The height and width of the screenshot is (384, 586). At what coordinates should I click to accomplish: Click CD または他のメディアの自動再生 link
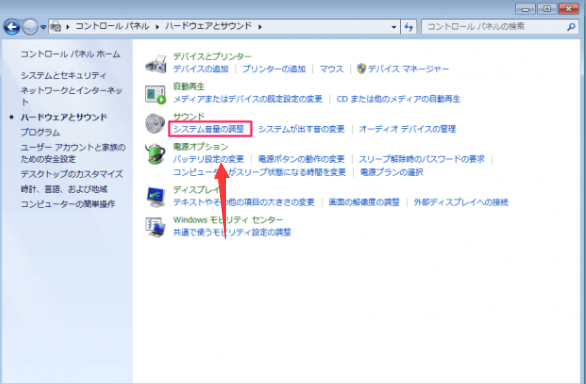pyautogui.click(x=398, y=99)
